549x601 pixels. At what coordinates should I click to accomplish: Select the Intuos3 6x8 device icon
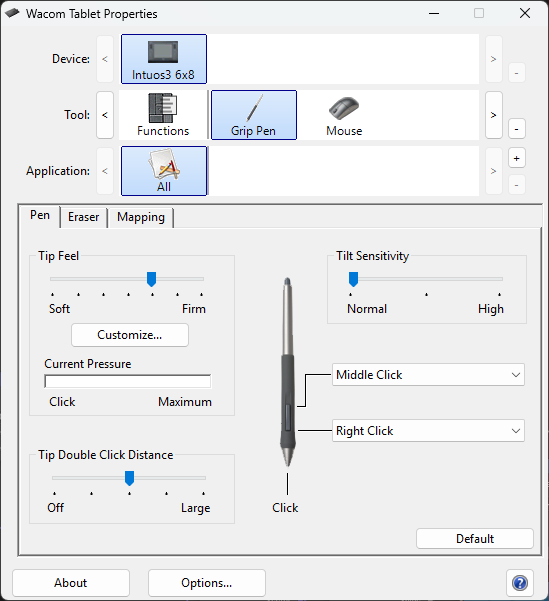tap(164, 59)
